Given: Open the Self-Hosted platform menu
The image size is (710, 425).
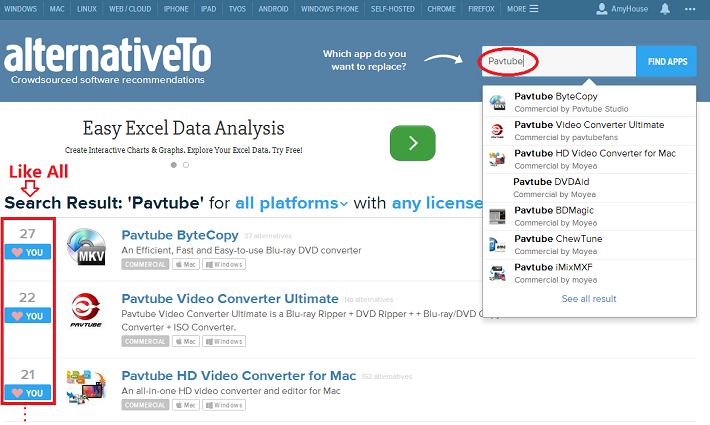Looking at the screenshot, I should tap(393, 9).
